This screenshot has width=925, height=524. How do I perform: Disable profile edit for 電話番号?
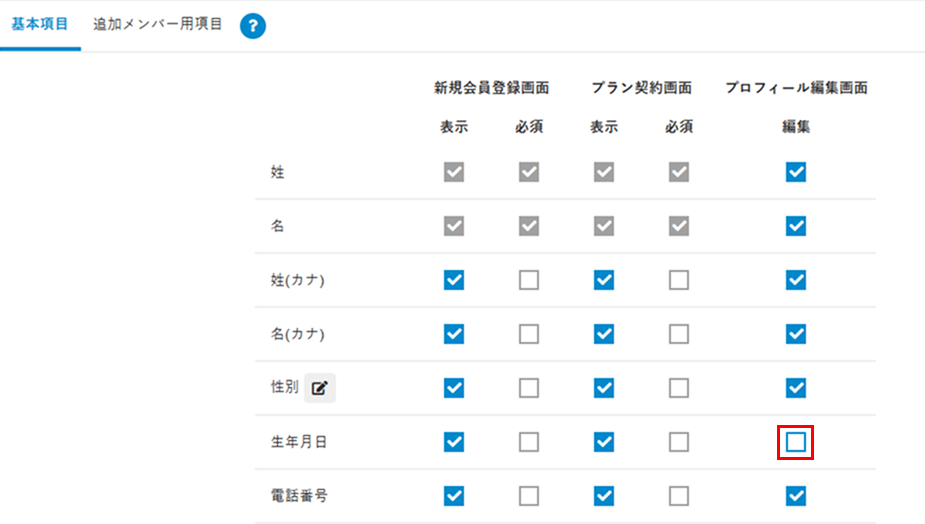(x=796, y=496)
